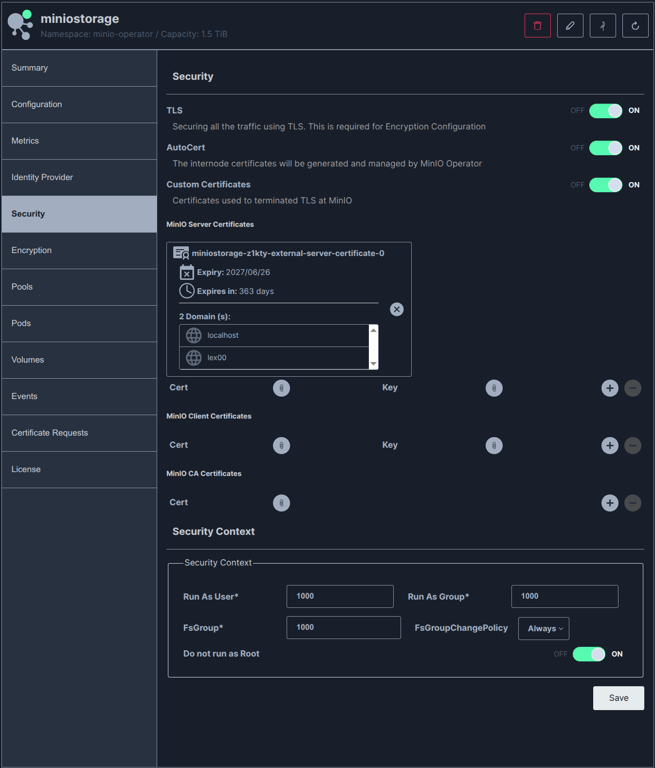The width and height of the screenshot is (655, 768).
Task: Open the Encryption section
Action: (79, 251)
